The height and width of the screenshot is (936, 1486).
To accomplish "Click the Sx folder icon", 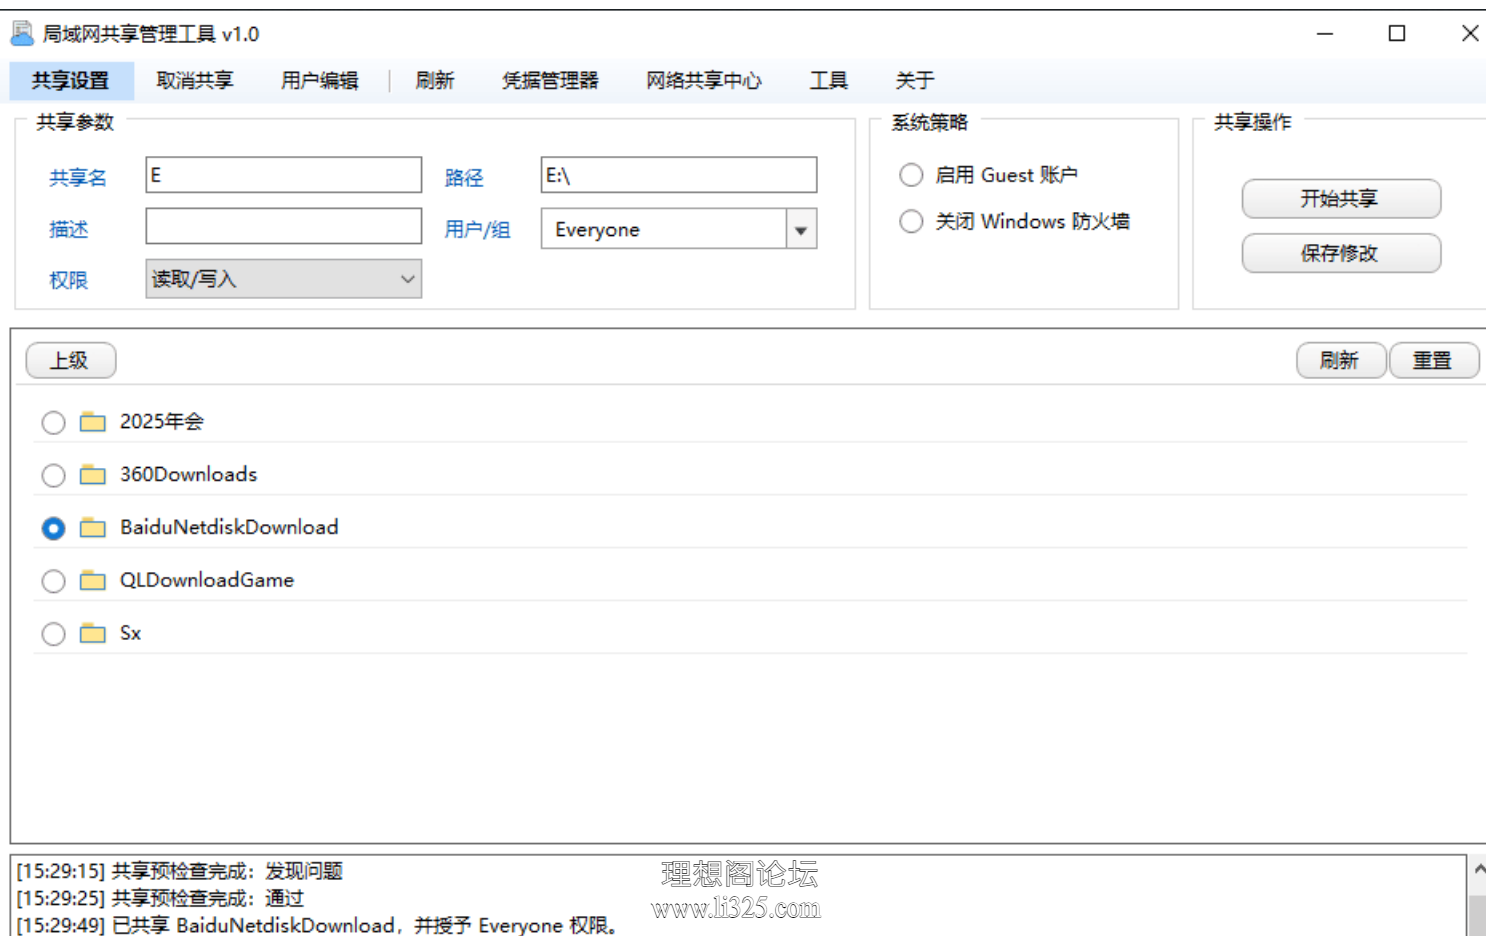I will click(x=93, y=633).
